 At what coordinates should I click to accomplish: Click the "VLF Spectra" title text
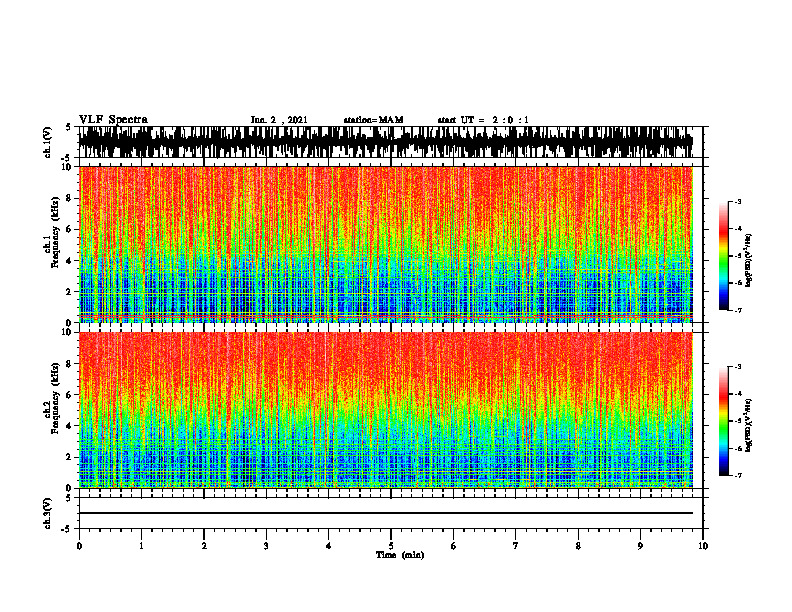pyautogui.click(x=113, y=120)
